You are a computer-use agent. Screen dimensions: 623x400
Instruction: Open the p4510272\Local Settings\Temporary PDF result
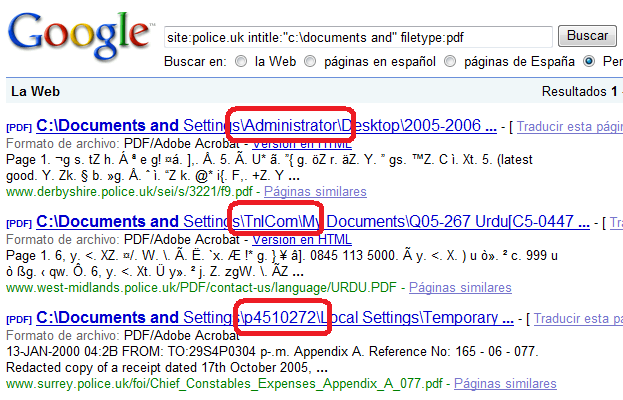(275, 318)
